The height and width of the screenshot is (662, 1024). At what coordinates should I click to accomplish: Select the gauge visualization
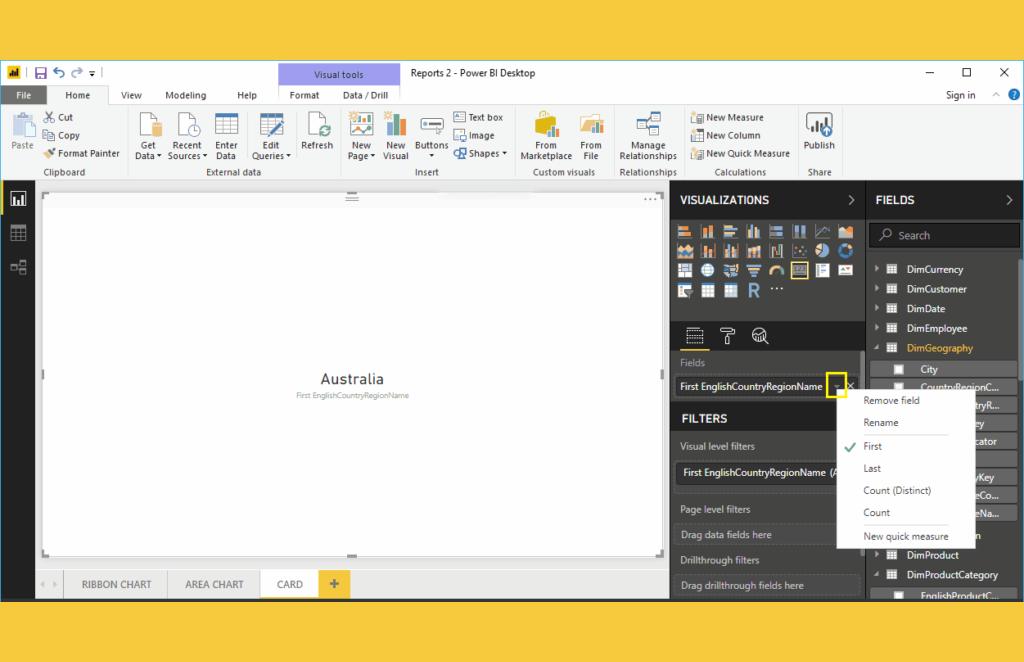(776, 270)
